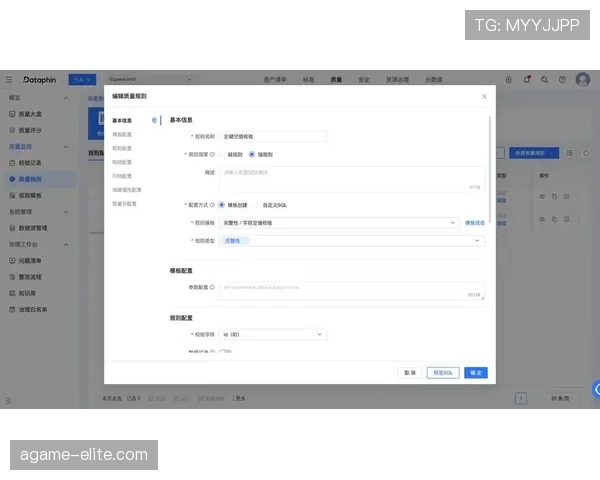Screen dimensions: 600x480
Task: Click the 知识库 sidebar icon
Action: 12,293
